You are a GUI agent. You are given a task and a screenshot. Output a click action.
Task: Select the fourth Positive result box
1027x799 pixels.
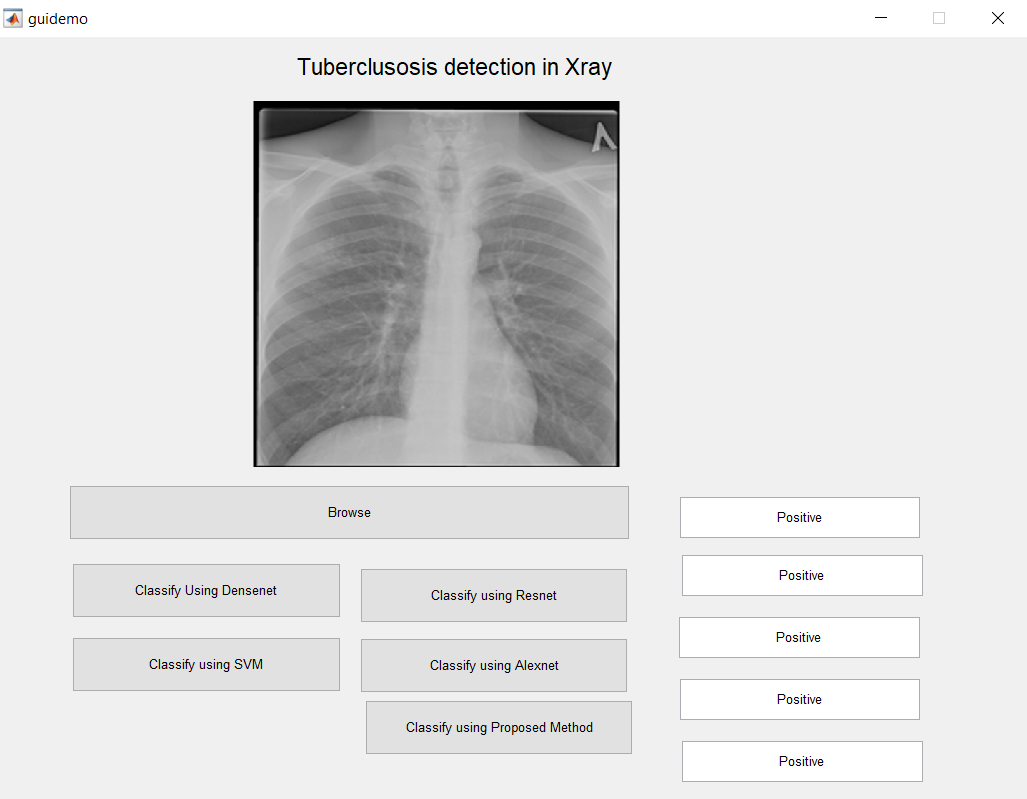click(x=799, y=699)
